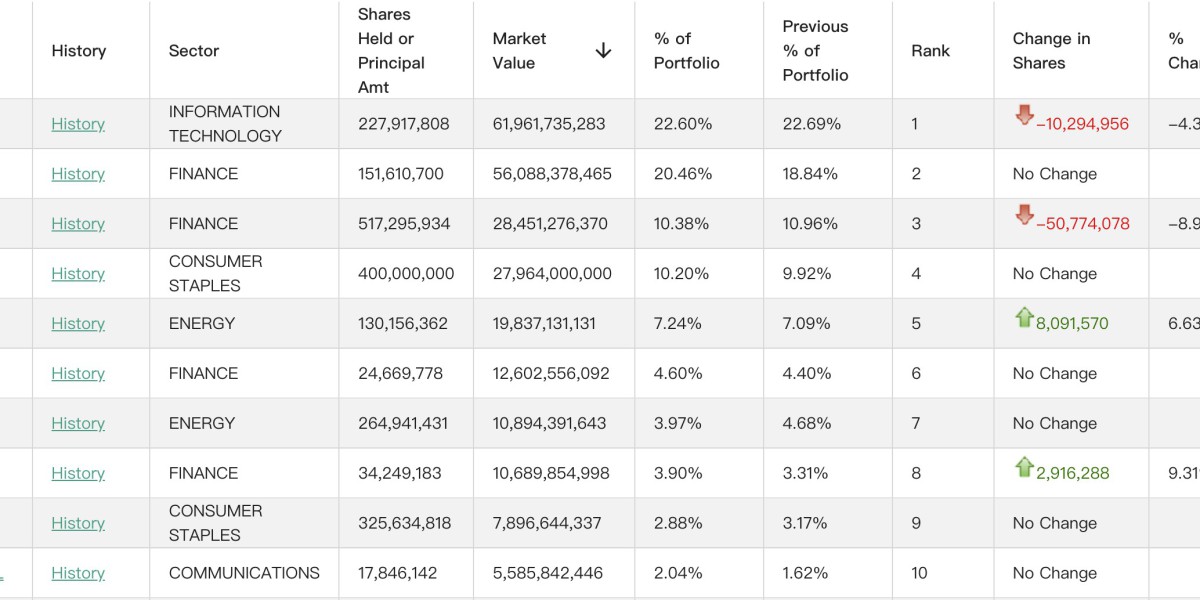The width and height of the screenshot is (1200, 600).
Task: Sort by the % of Portfolio header
Action: [686, 51]
